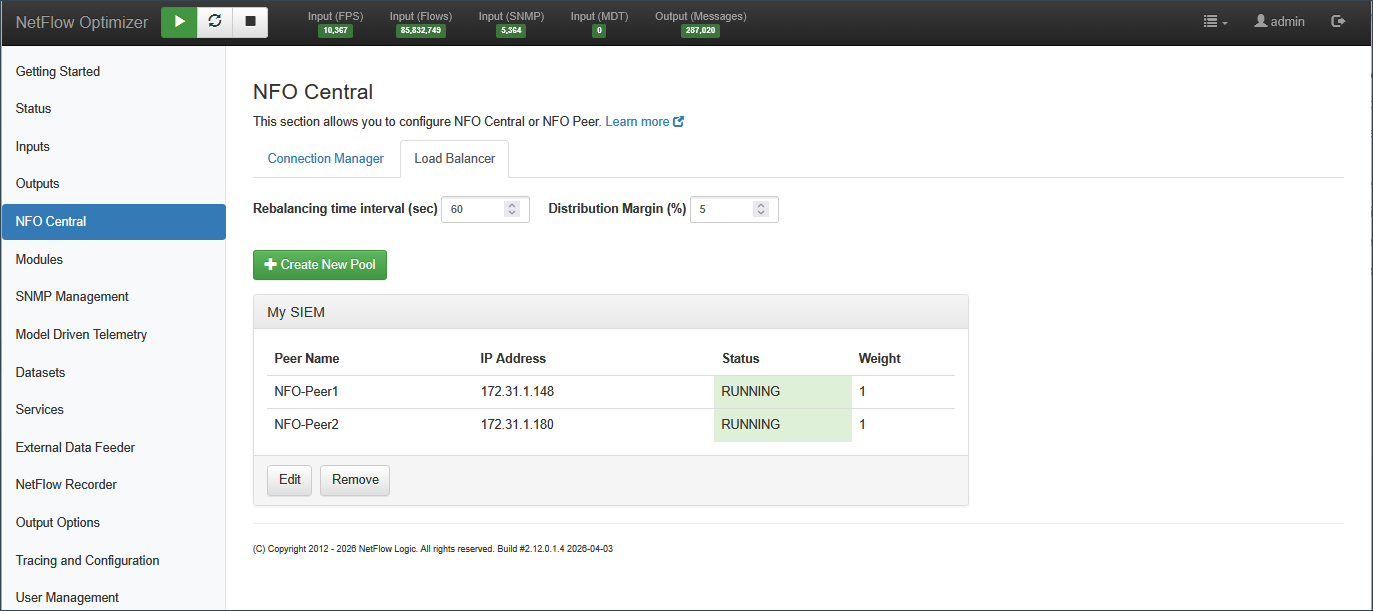Go to Model Driven Telemetry section
Image resolution: width=1373 pixels, height=611 pixels.
pos(81,335)
